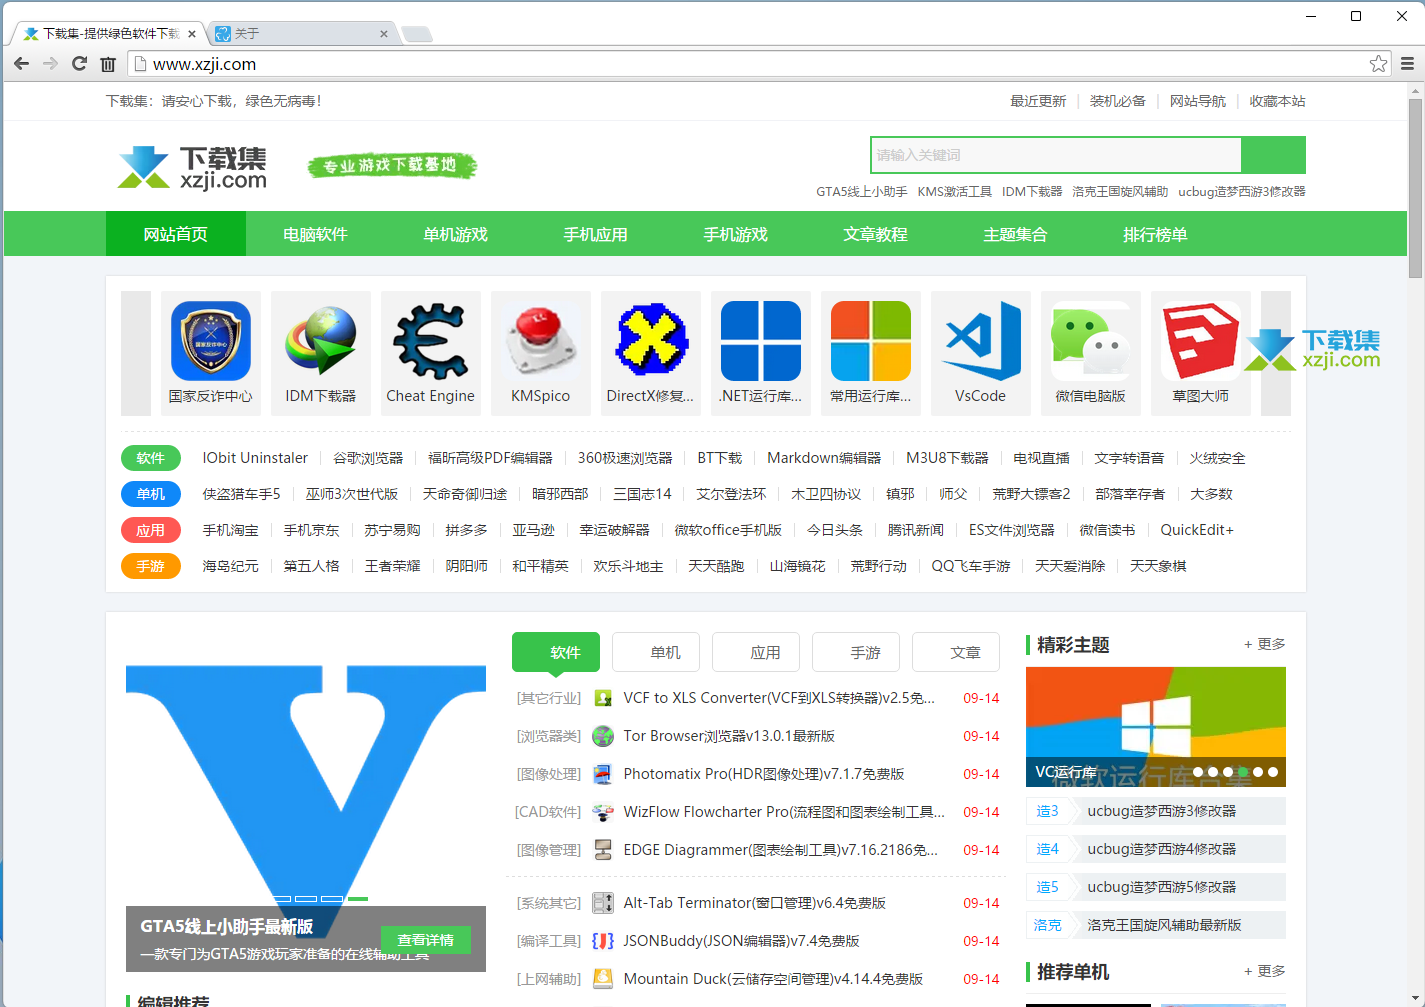Switch list to the 手游 tab
1425x1007 pixels.
click(856, 652)
